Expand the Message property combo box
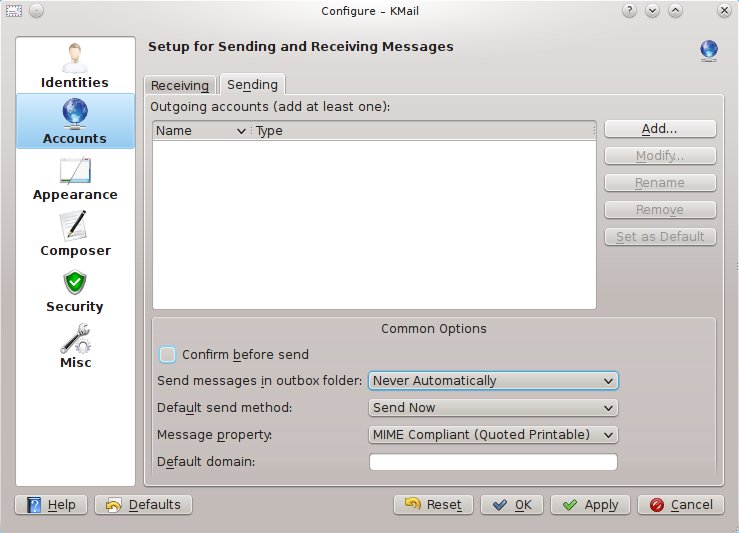 click(x=493, y=435)
